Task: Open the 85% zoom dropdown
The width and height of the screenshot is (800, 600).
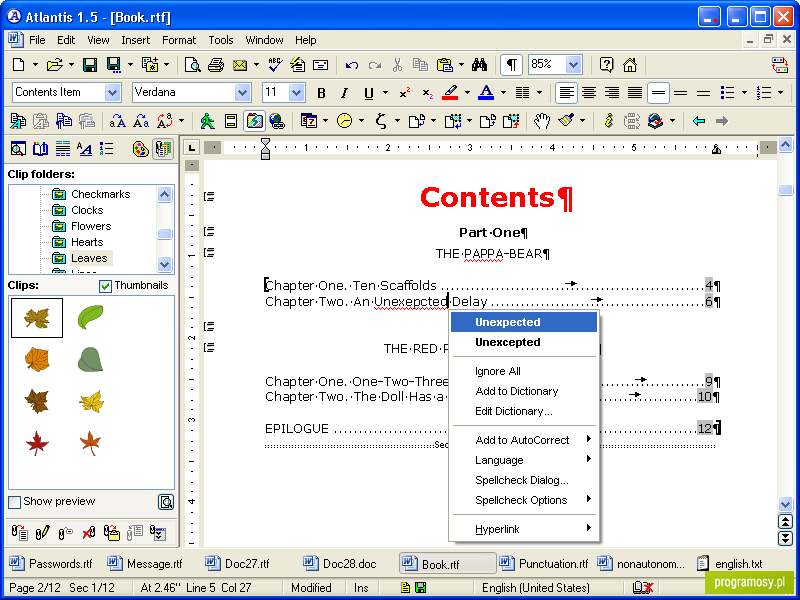Action: pos(574,65)
